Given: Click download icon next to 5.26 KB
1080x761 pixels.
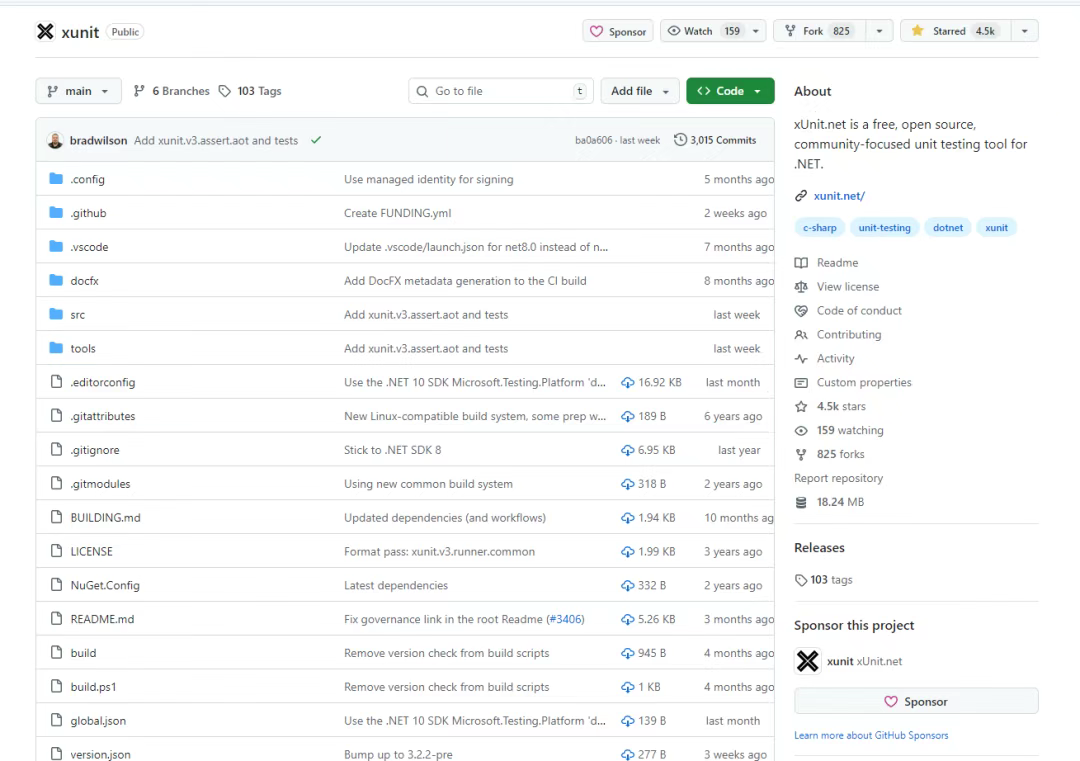Looking at the screenshot, I should tap(627, 619).
